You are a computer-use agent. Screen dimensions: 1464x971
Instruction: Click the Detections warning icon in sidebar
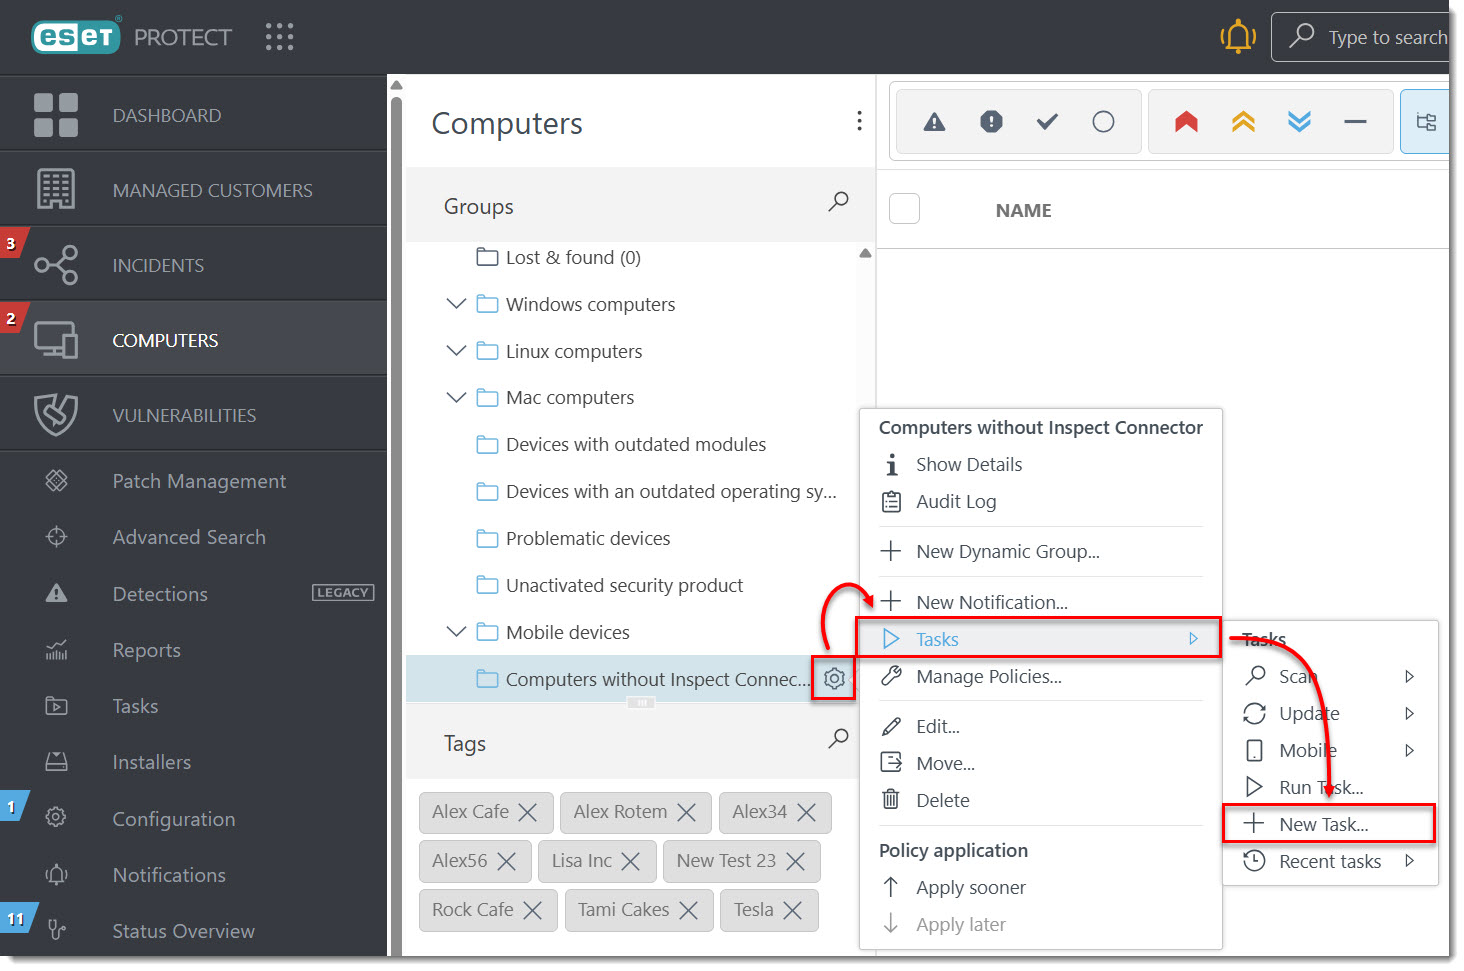point(57,594)
